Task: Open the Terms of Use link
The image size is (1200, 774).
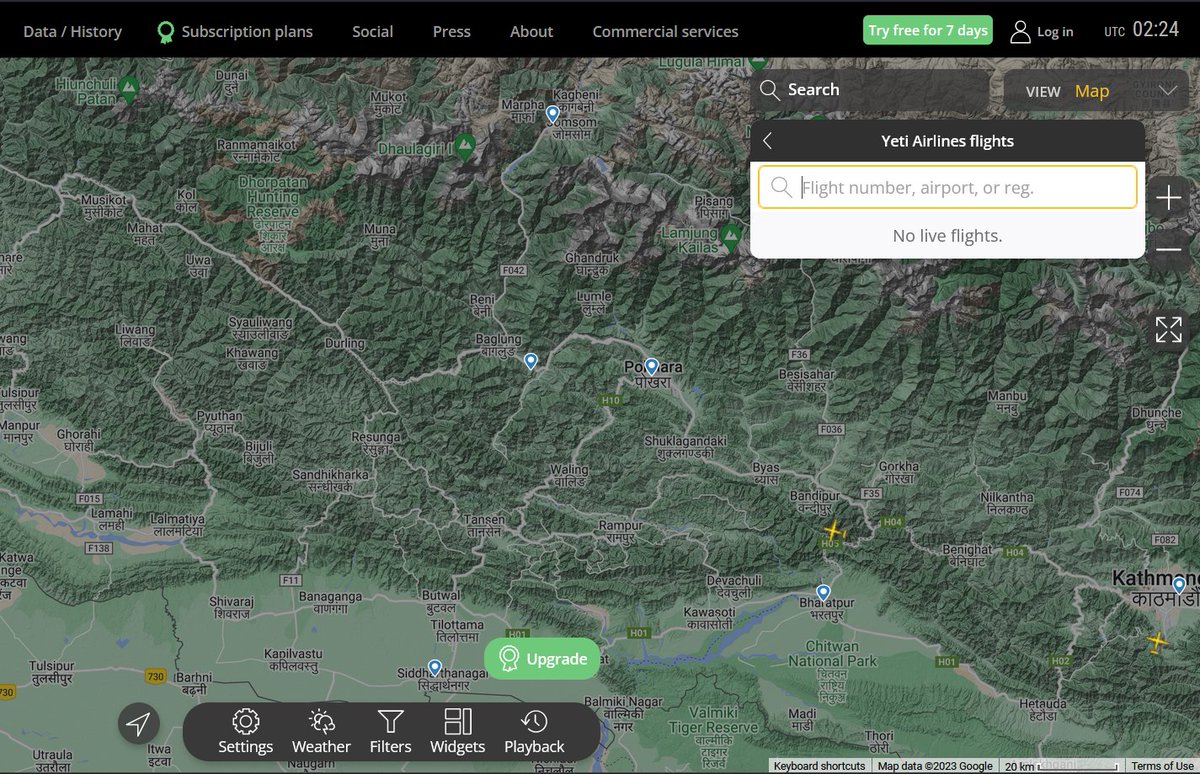Action: tap(1163, 766)
